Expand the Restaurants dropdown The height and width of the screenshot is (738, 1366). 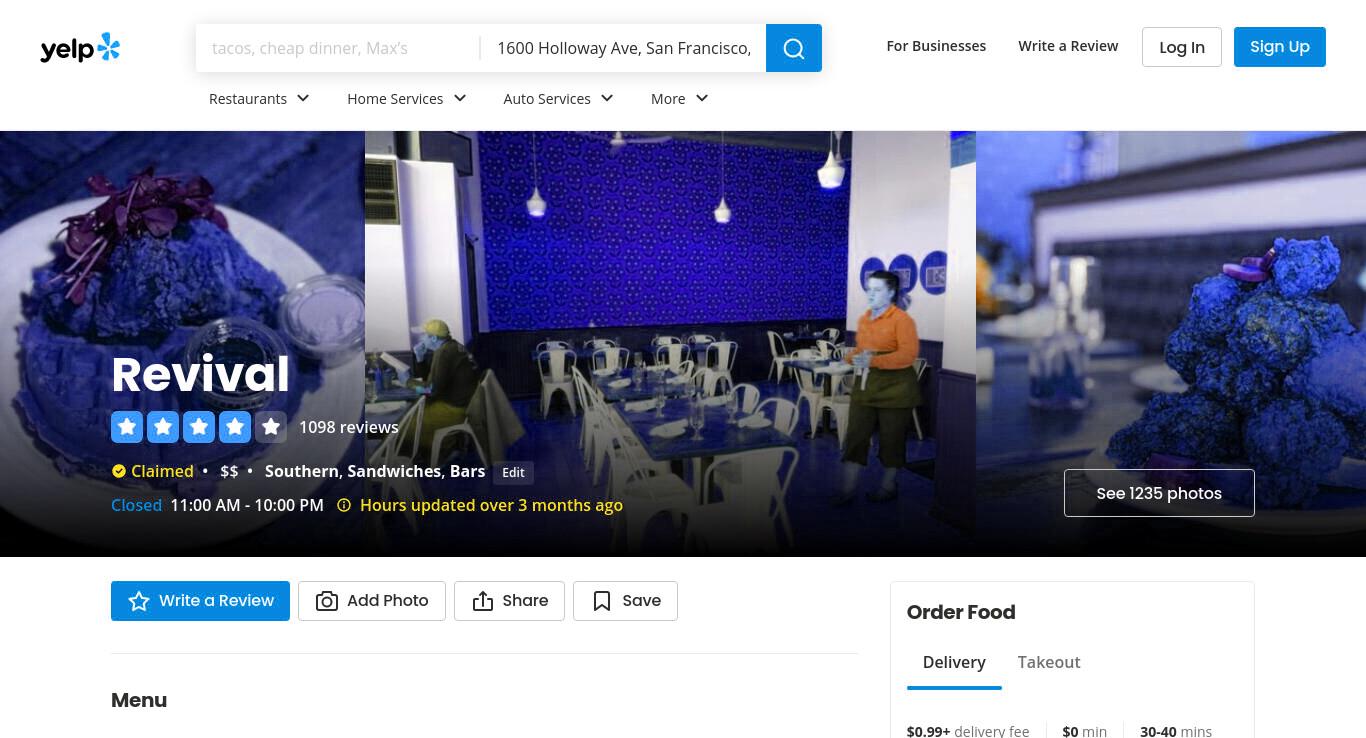coord(259,98)
